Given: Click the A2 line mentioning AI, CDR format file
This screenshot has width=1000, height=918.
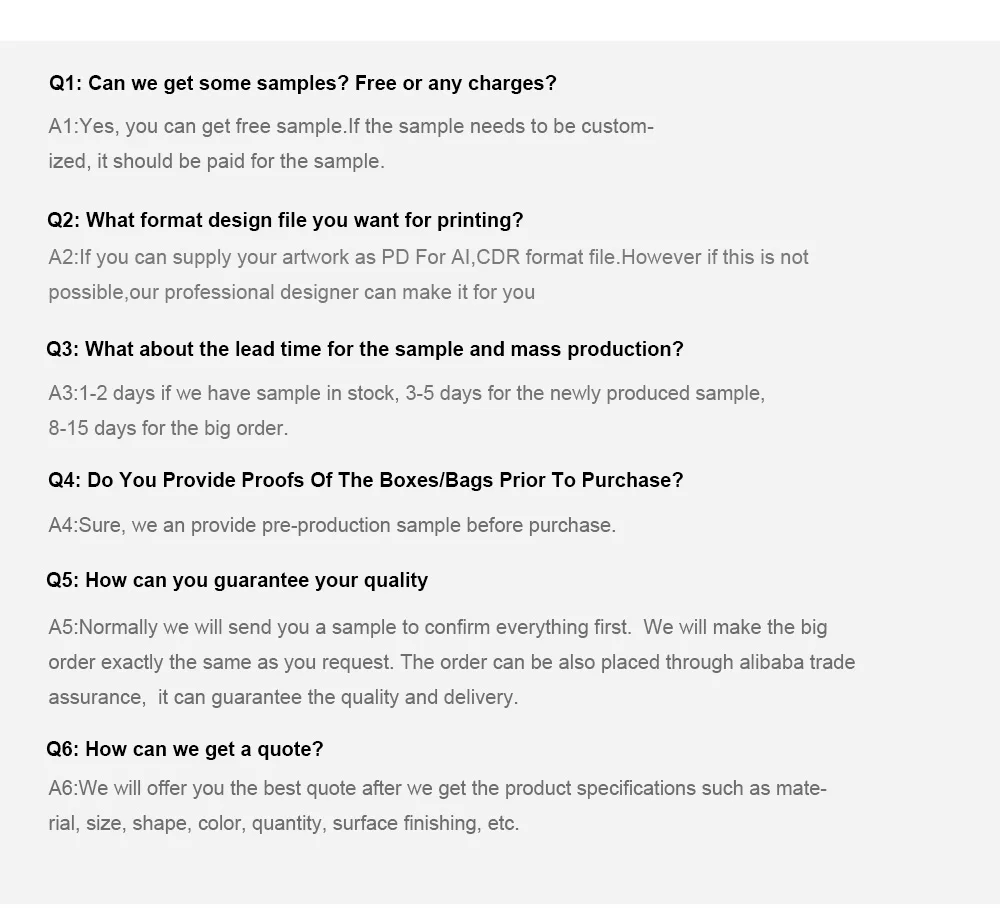Looking at the screenshot, I should pyautogui.click(x=428, y=257).
